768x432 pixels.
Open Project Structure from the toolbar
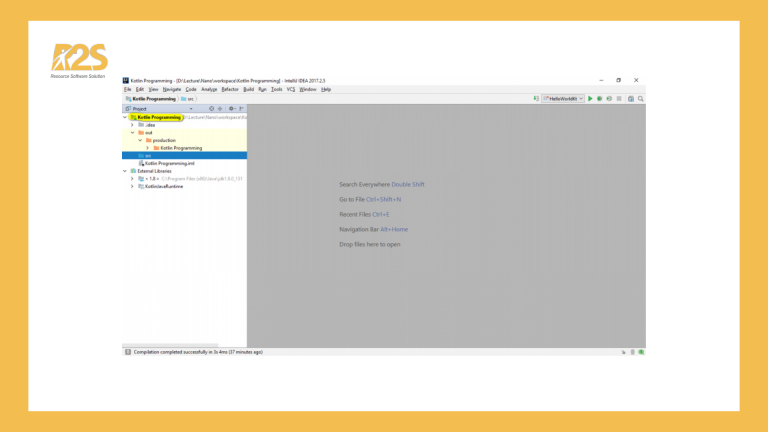point(631,99)
